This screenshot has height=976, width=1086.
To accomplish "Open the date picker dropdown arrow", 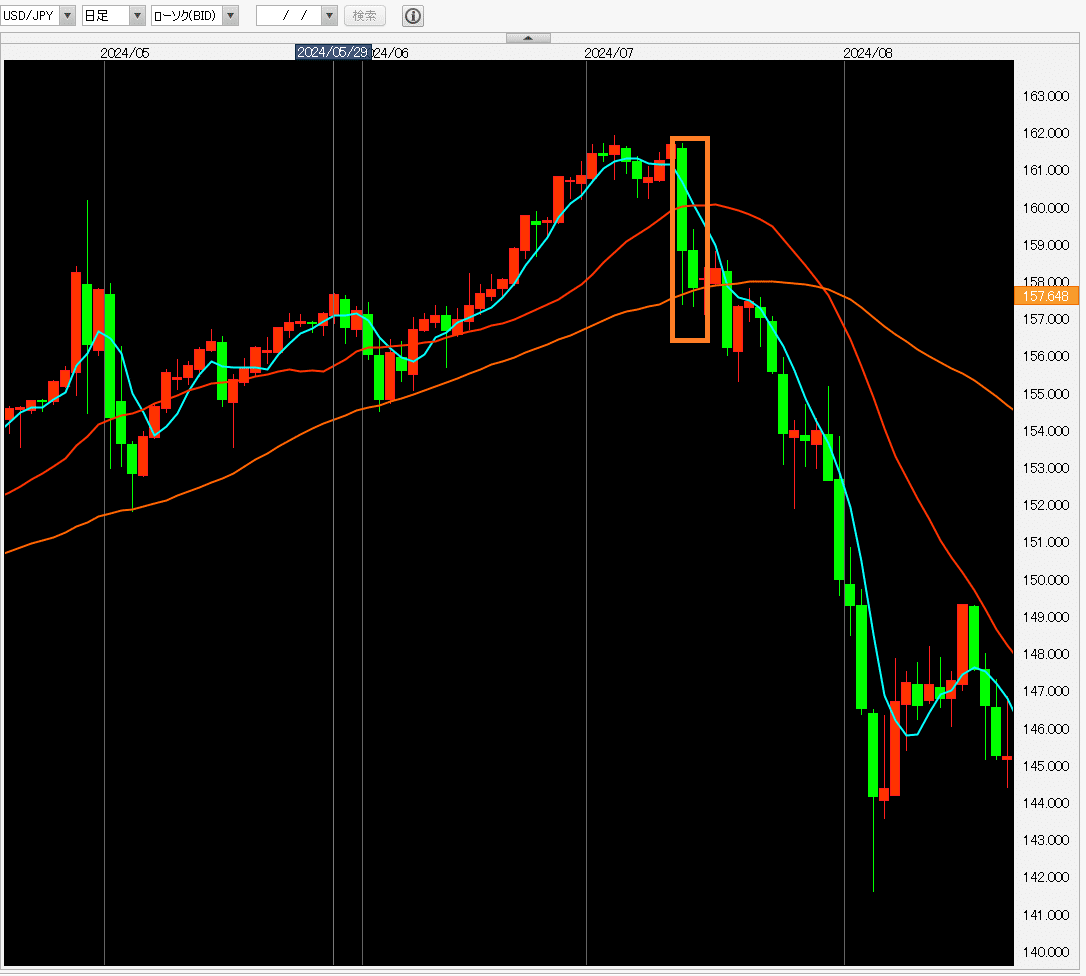I will click(x=330, y=15).
